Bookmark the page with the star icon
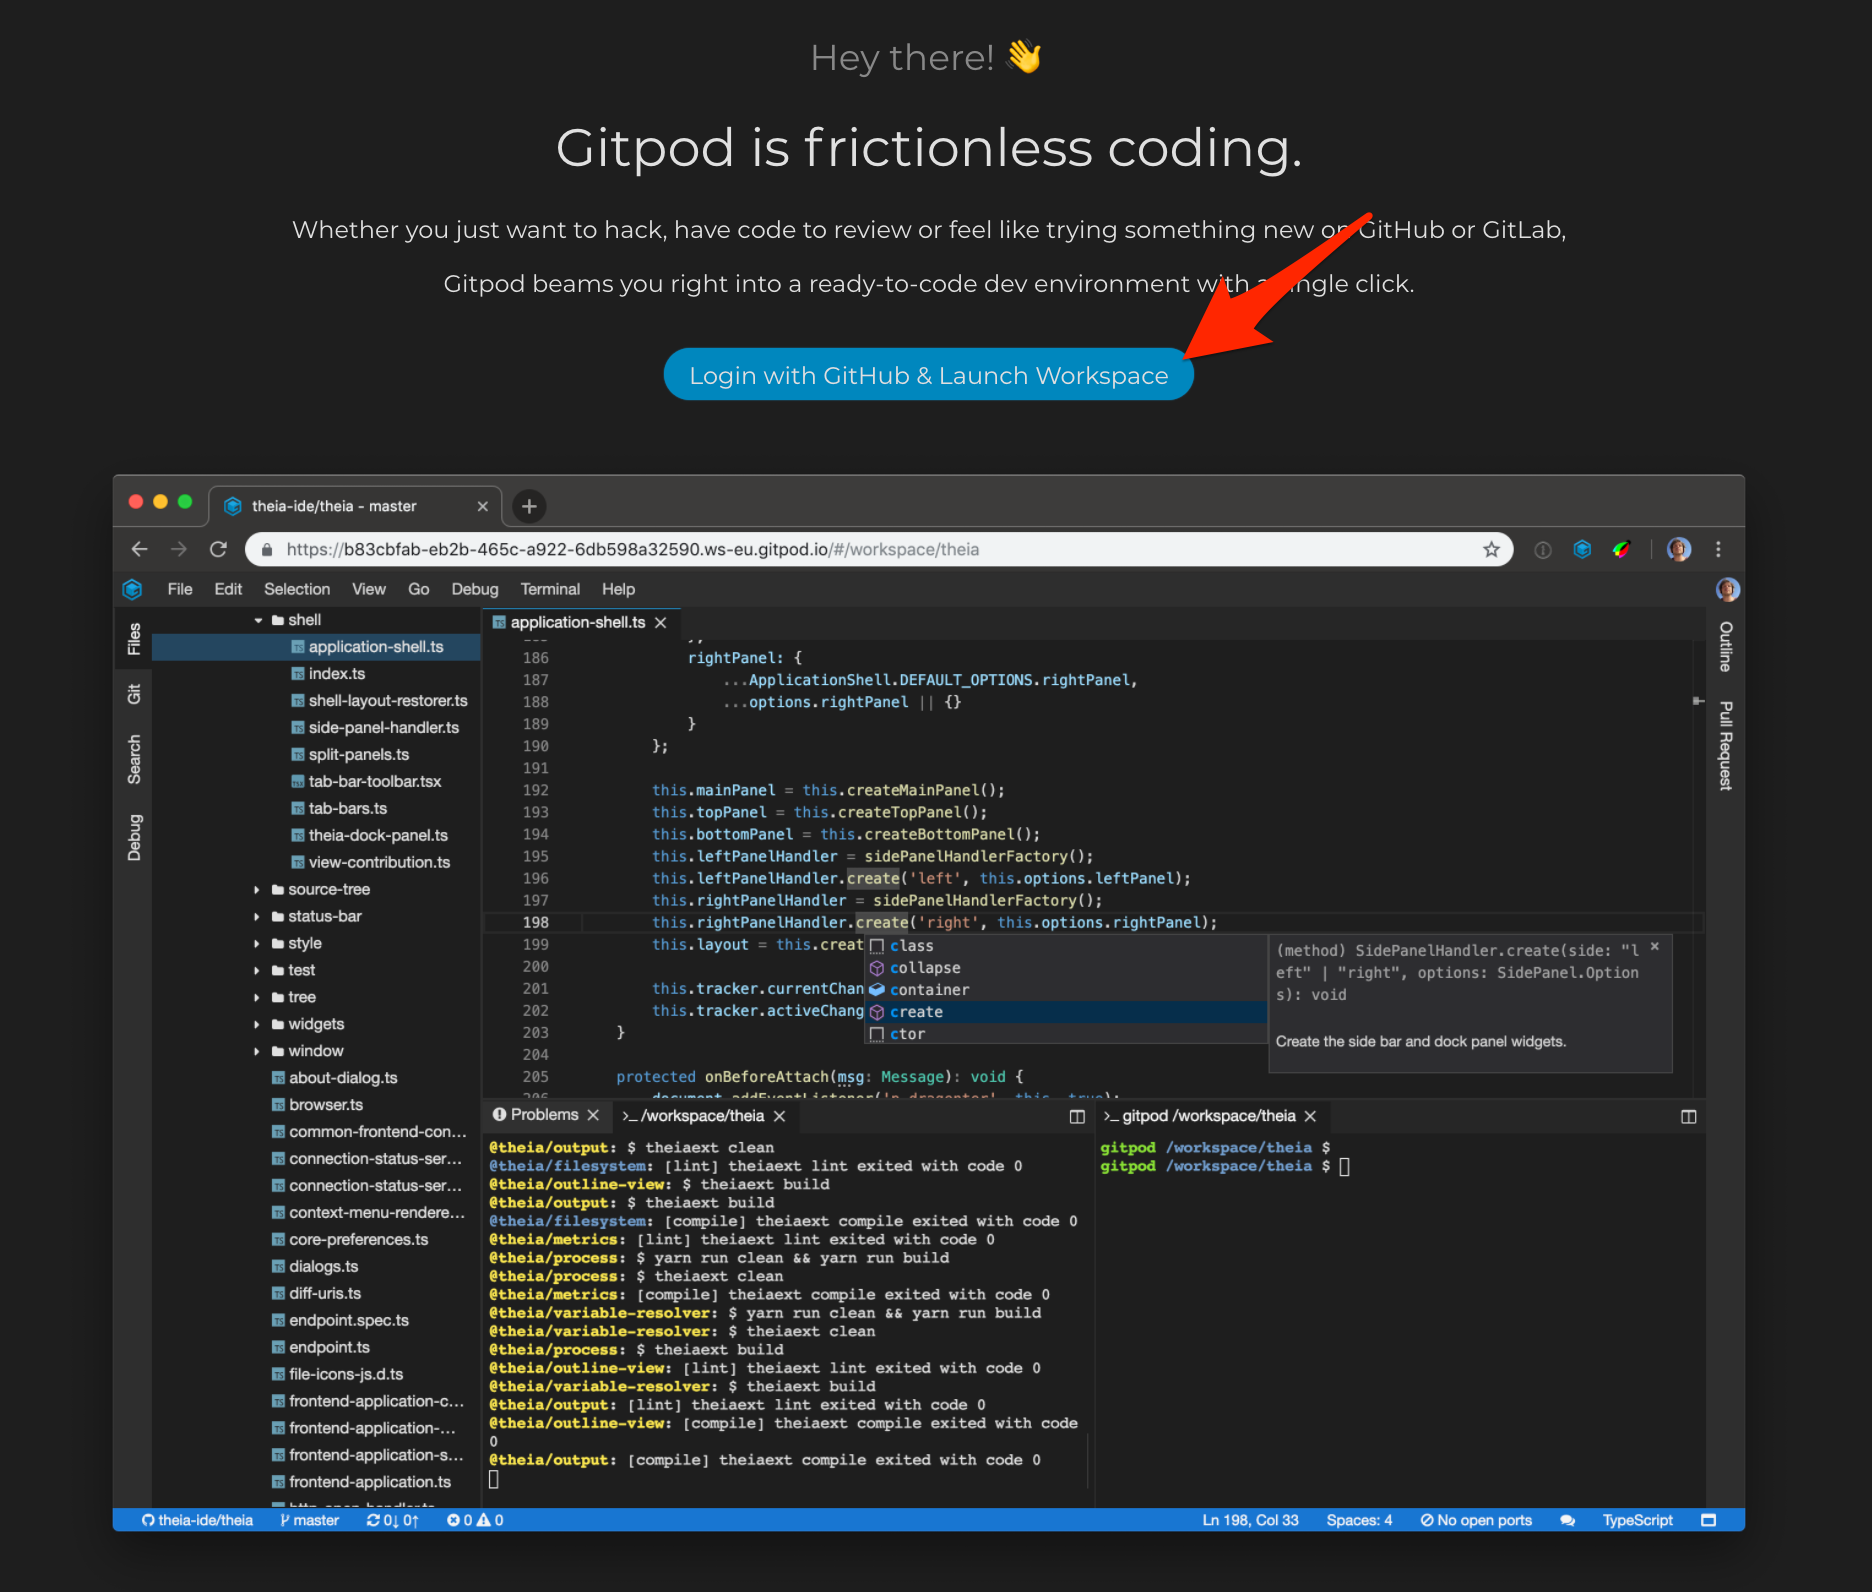Screen dimensions: 1872x1592 1491,549
